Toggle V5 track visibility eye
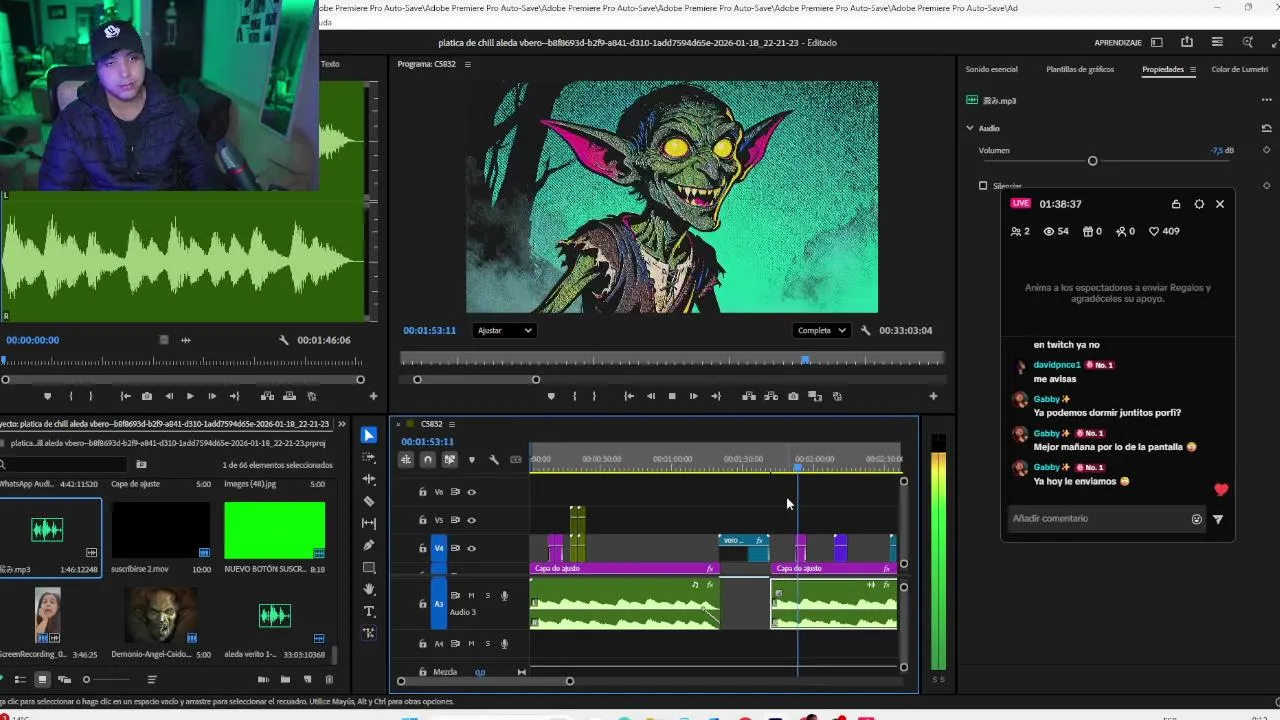The height and width of the screenshot is (720, 1280). 471,520
